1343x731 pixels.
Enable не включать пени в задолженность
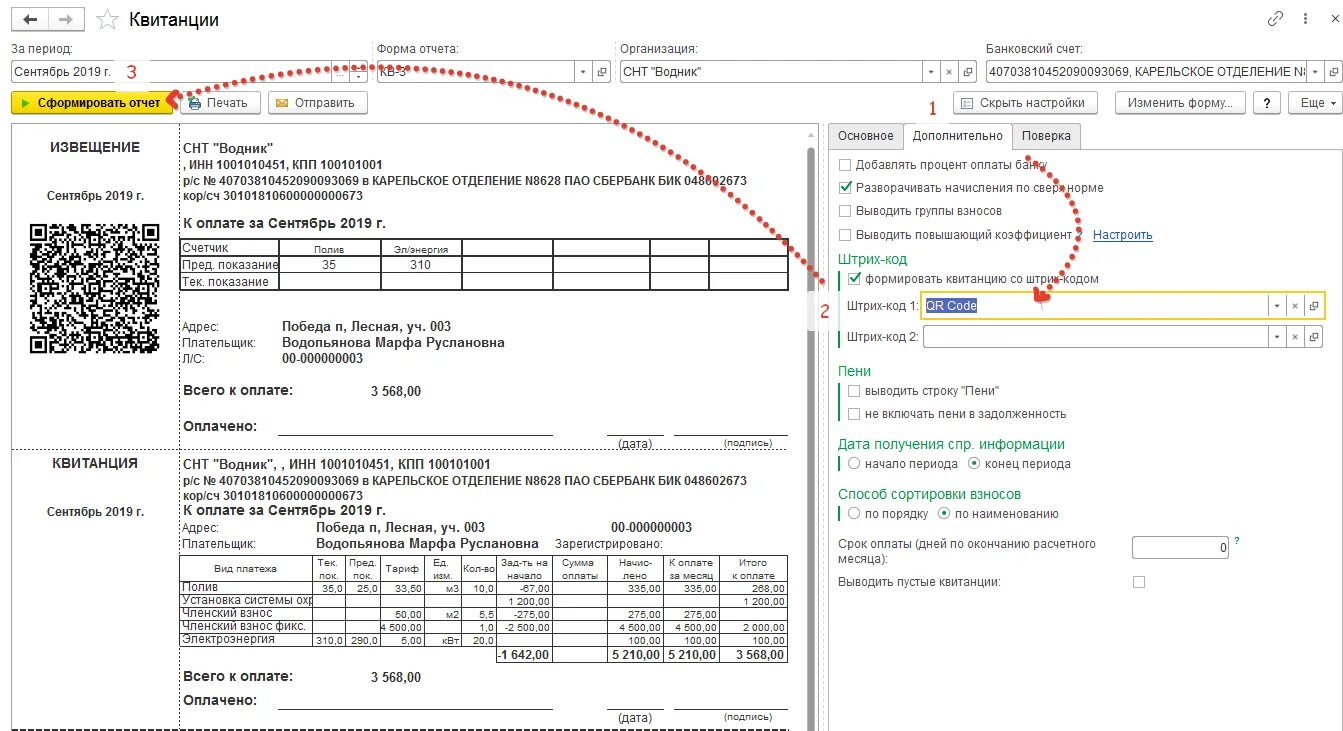click(853, 414)
